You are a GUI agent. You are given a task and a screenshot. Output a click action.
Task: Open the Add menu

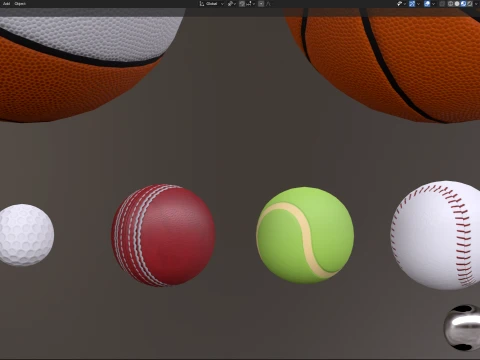(6, 4)
